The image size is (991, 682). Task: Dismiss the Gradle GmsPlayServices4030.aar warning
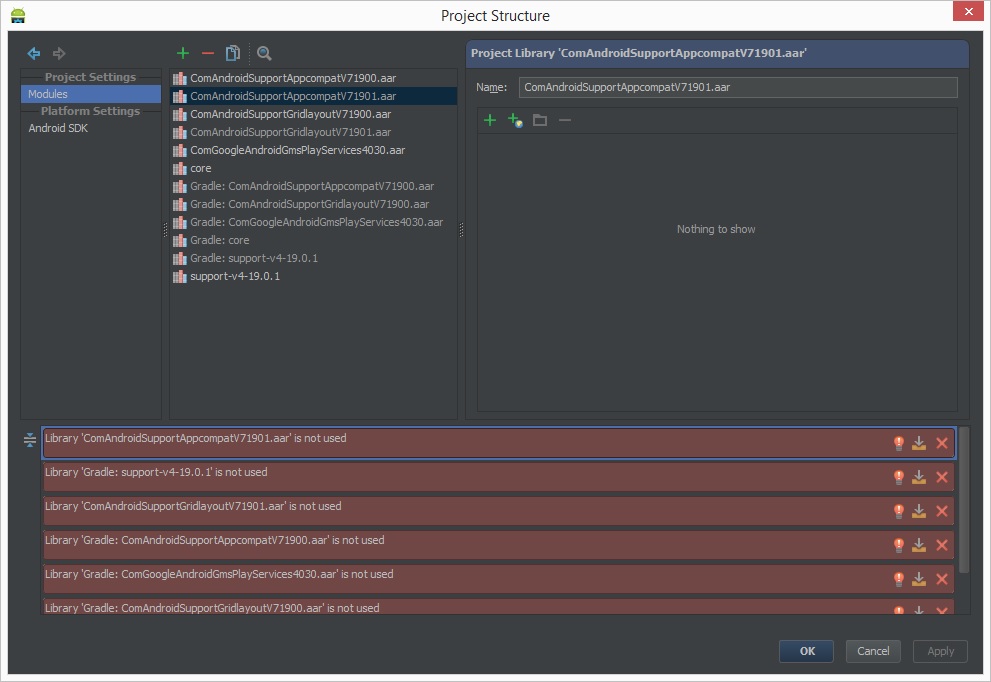(x=942, y=579)
